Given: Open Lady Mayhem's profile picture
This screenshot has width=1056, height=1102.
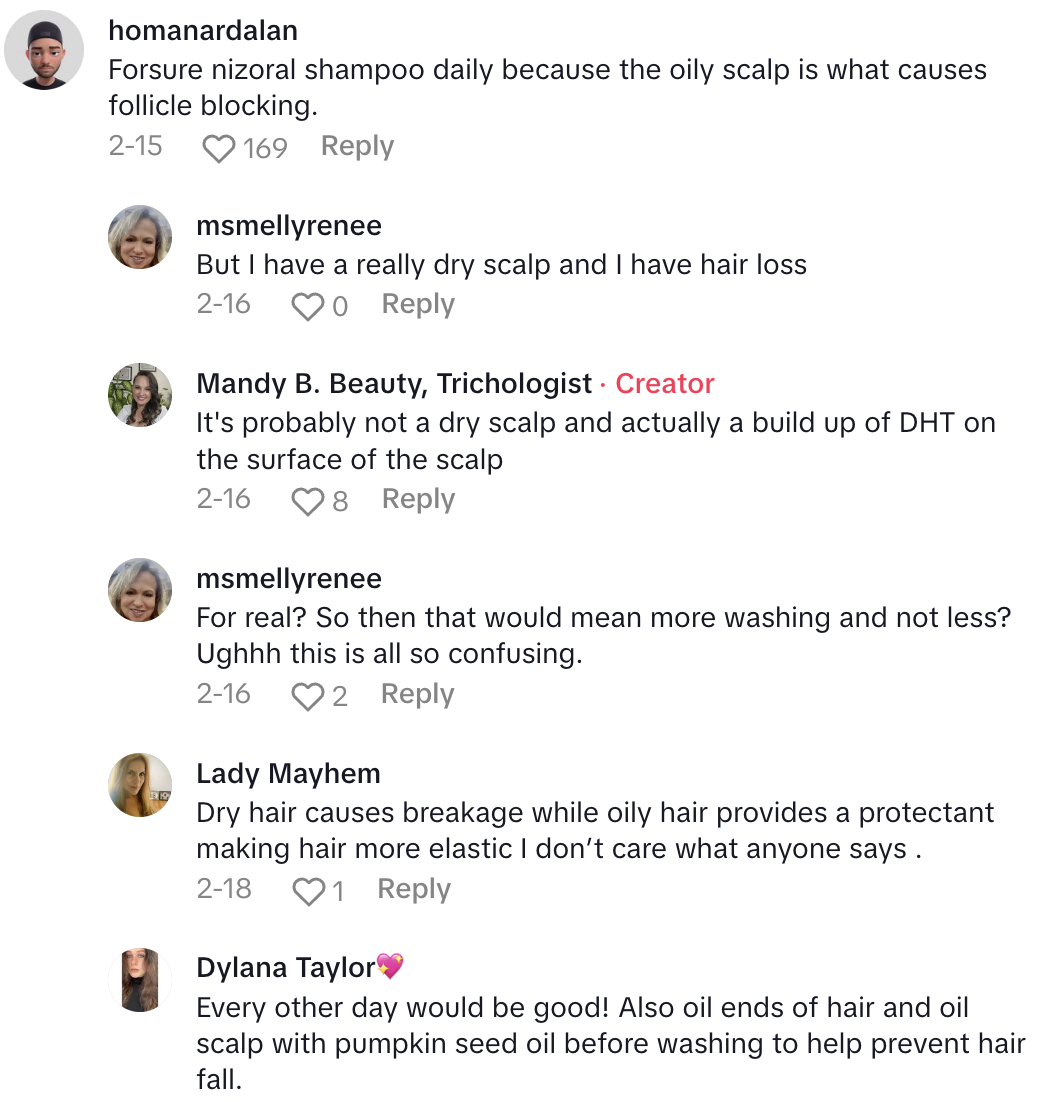Looking at the screenshot, I should [x=140, y=785].
